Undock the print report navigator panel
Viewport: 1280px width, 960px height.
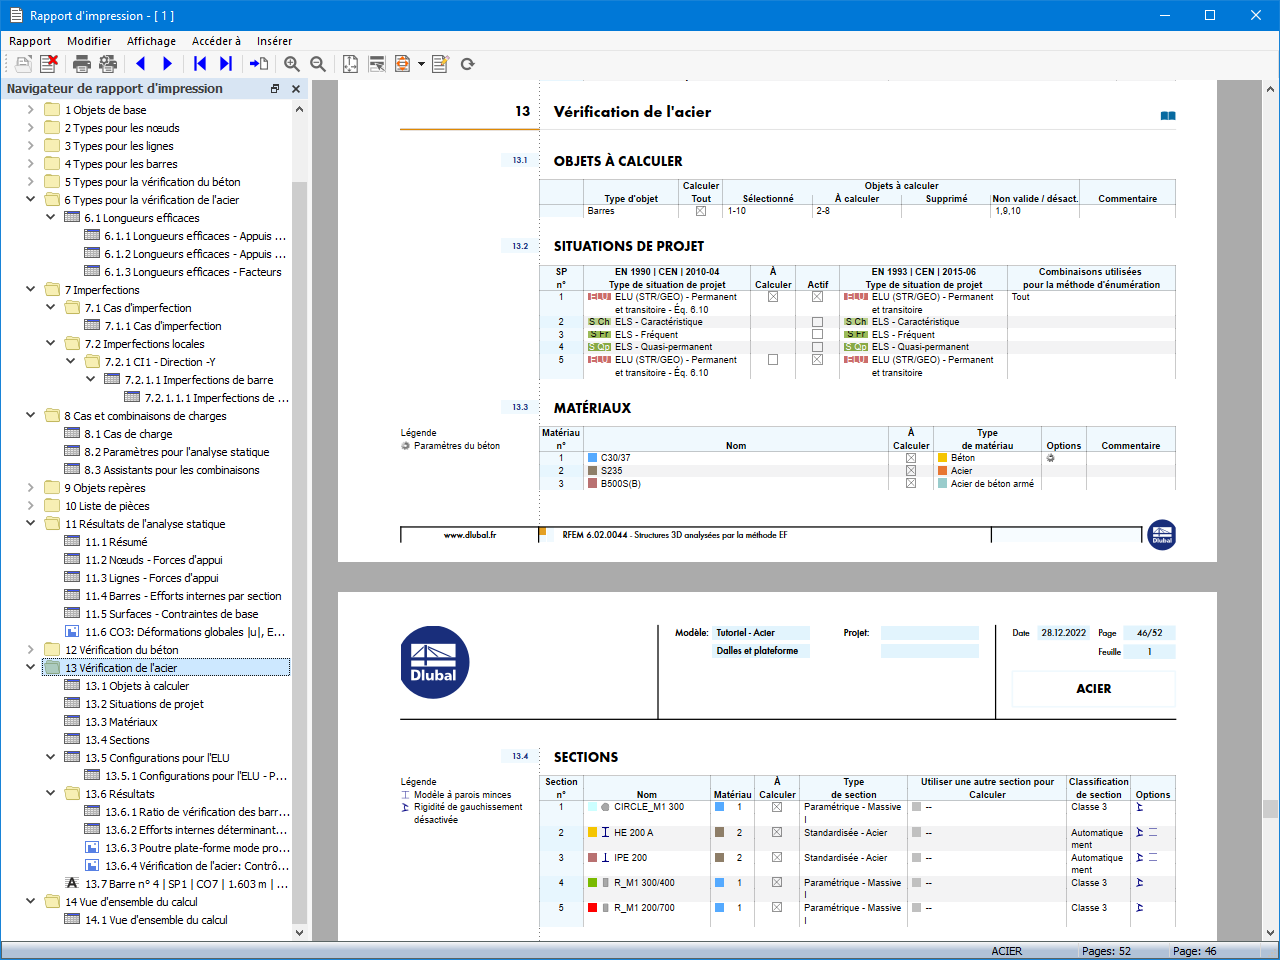point(275,89)
